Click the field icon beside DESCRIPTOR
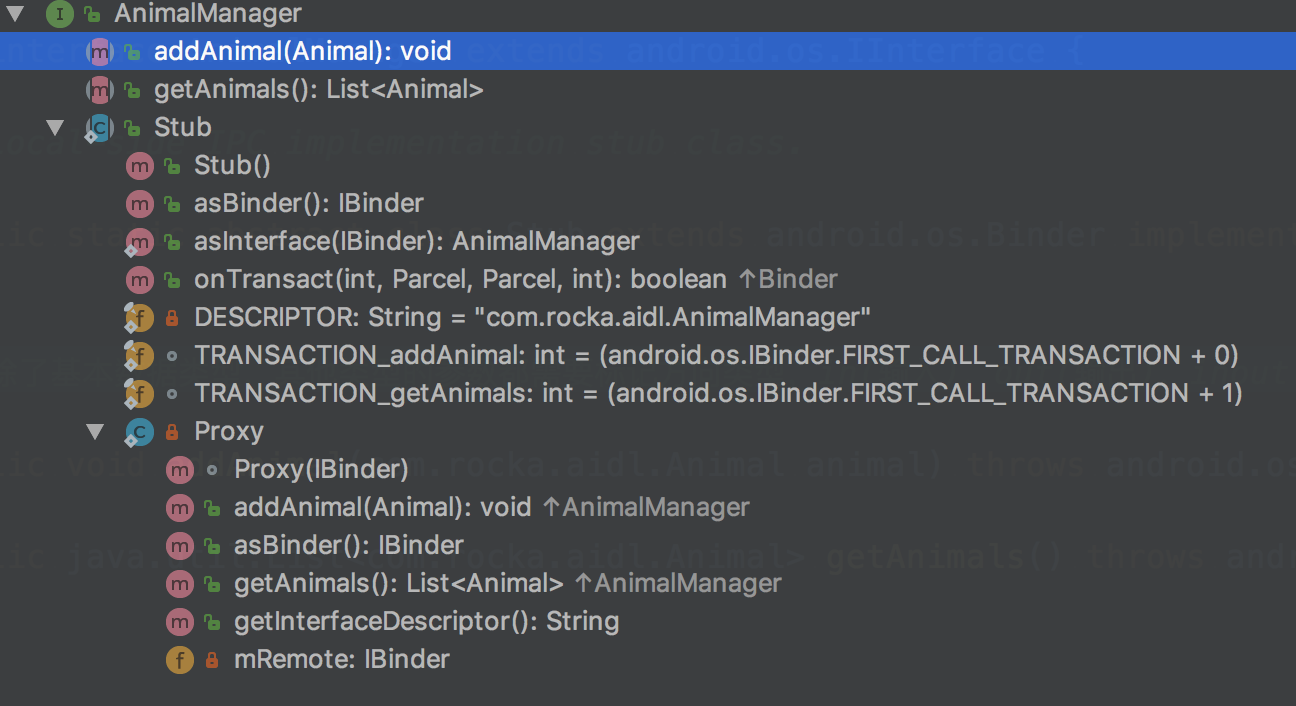This screenshot has height=706, width=1296. click(139, 318)
